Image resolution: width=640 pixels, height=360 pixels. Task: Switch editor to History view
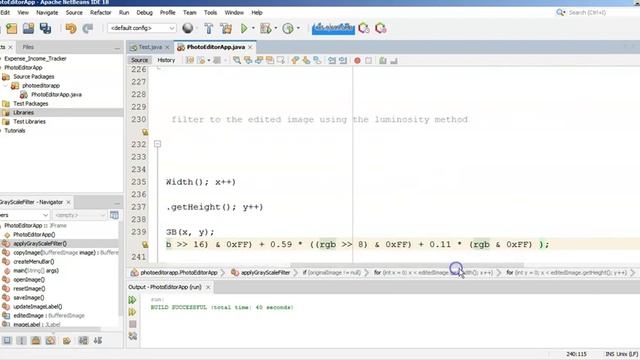point(166,60)
